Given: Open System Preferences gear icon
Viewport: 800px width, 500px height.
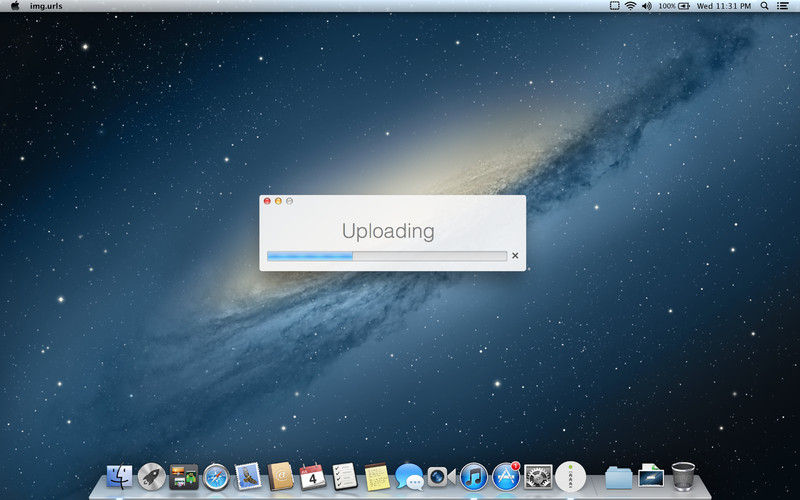Looking at the screenshot, I should point(538,477).
